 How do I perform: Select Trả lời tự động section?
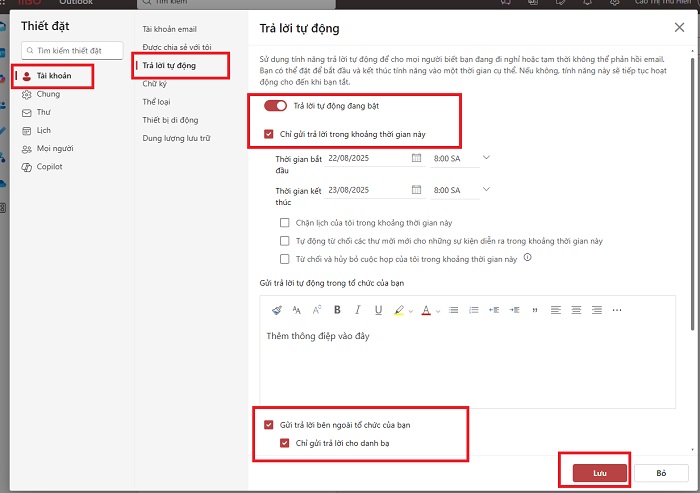click(x=169, y=65)
